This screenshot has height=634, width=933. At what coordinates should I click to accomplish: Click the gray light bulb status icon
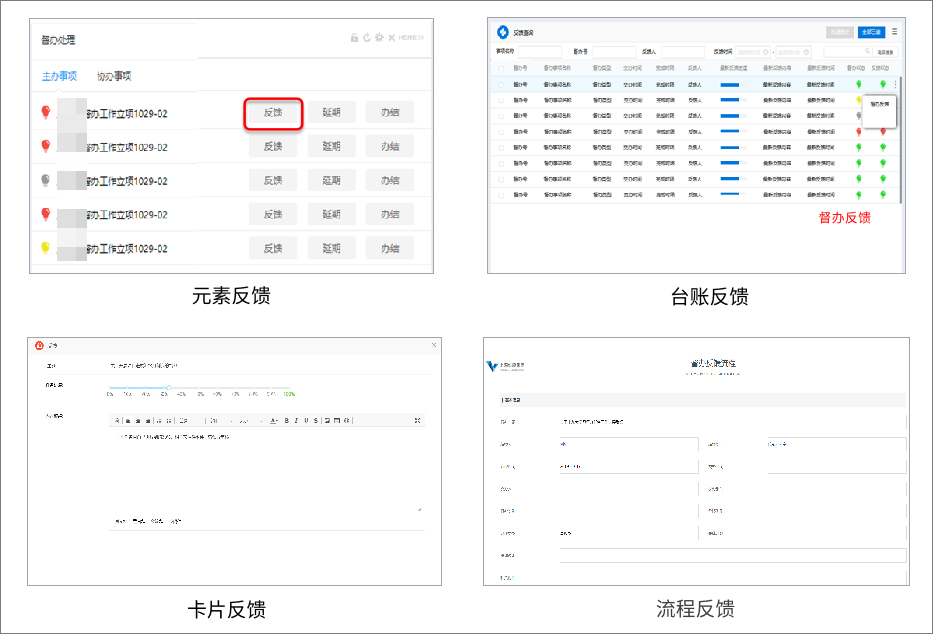click(45, 180)
